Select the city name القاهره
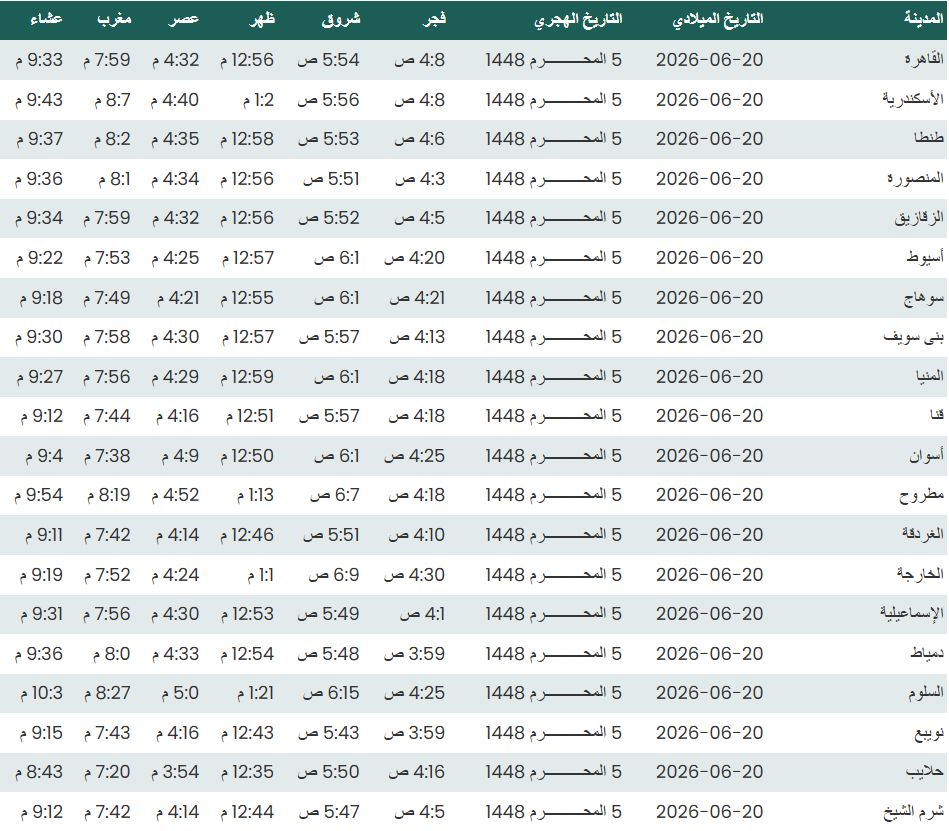The width and height of the screenshot is (949, 831). click(x=924, y=59)
